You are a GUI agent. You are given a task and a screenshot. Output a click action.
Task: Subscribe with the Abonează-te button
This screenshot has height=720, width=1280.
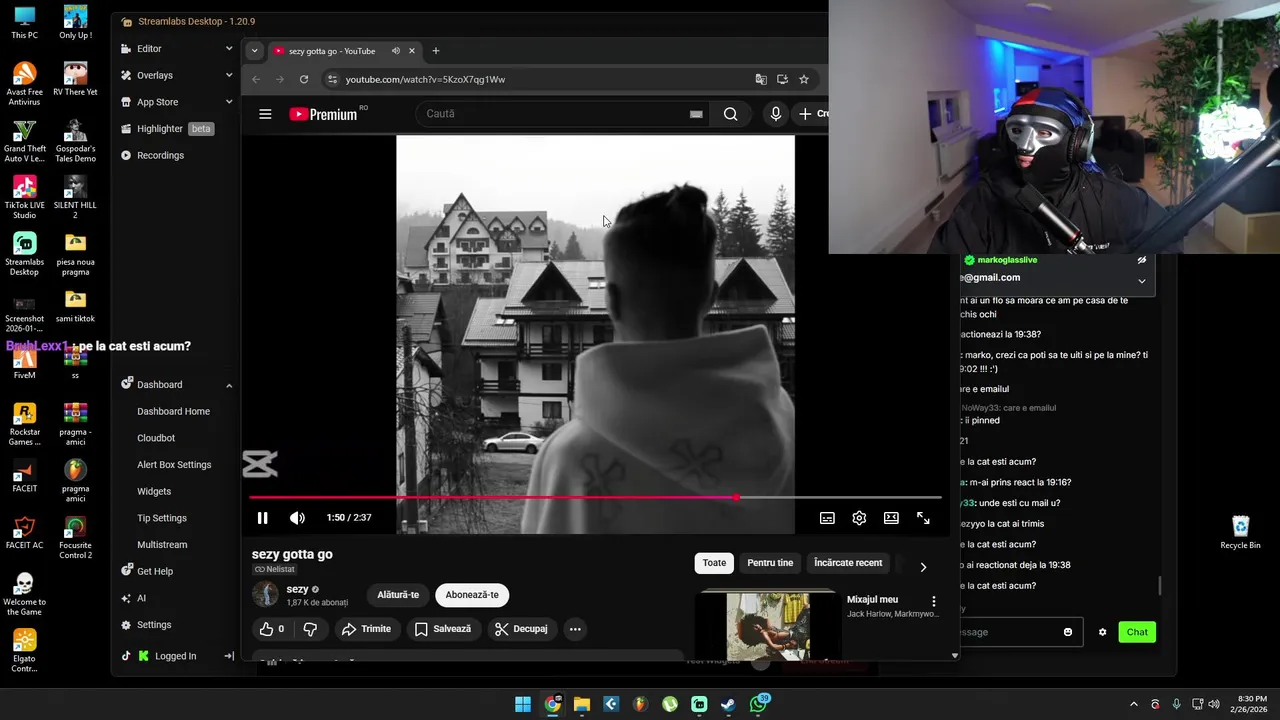click(472, 595)
